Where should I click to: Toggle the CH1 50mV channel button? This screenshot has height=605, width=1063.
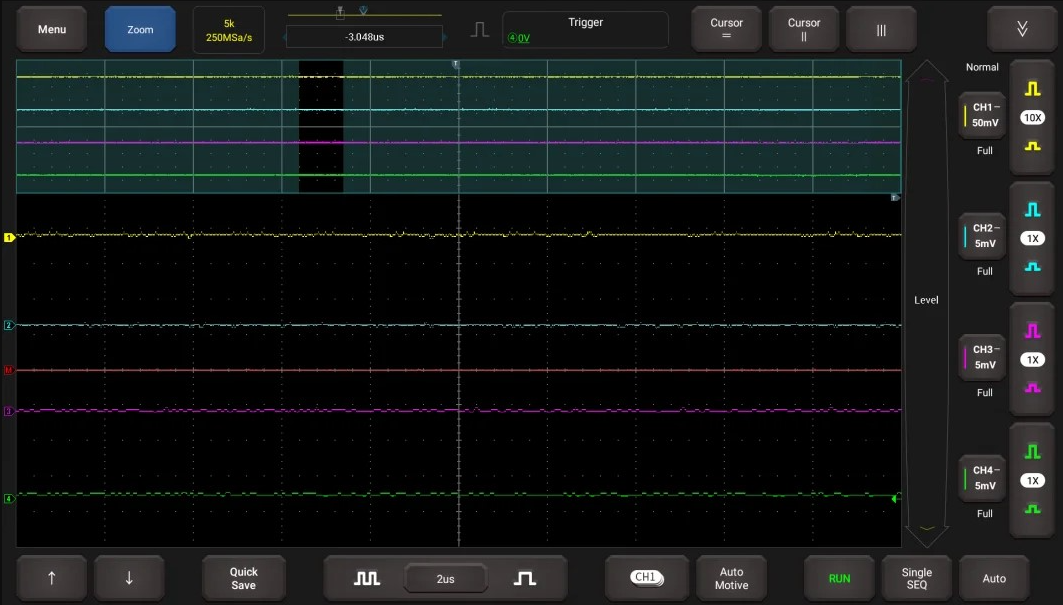pos(981,115)
